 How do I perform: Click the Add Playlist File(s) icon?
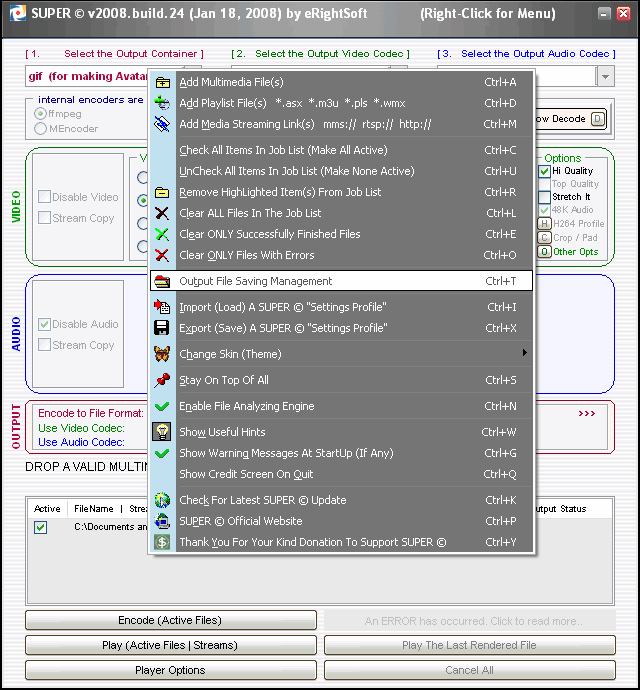(x=162, y=103)
